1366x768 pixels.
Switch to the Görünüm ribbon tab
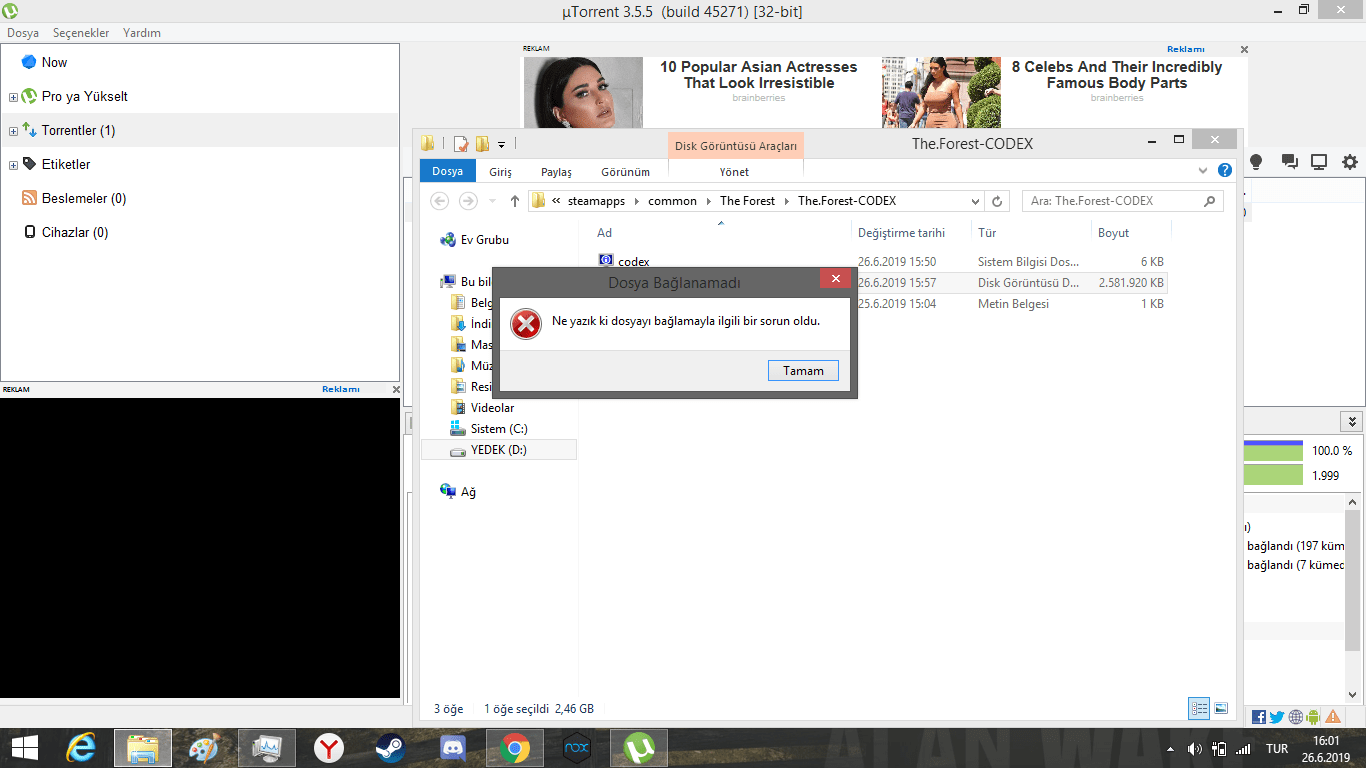[x=625, y=172]
